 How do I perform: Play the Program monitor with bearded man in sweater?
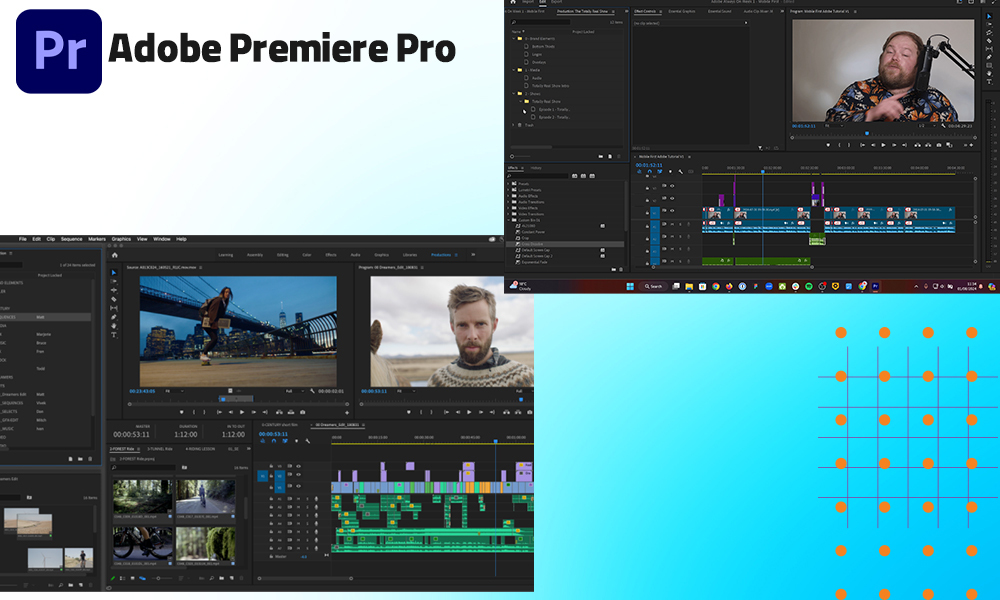click(x=469, y=413)
